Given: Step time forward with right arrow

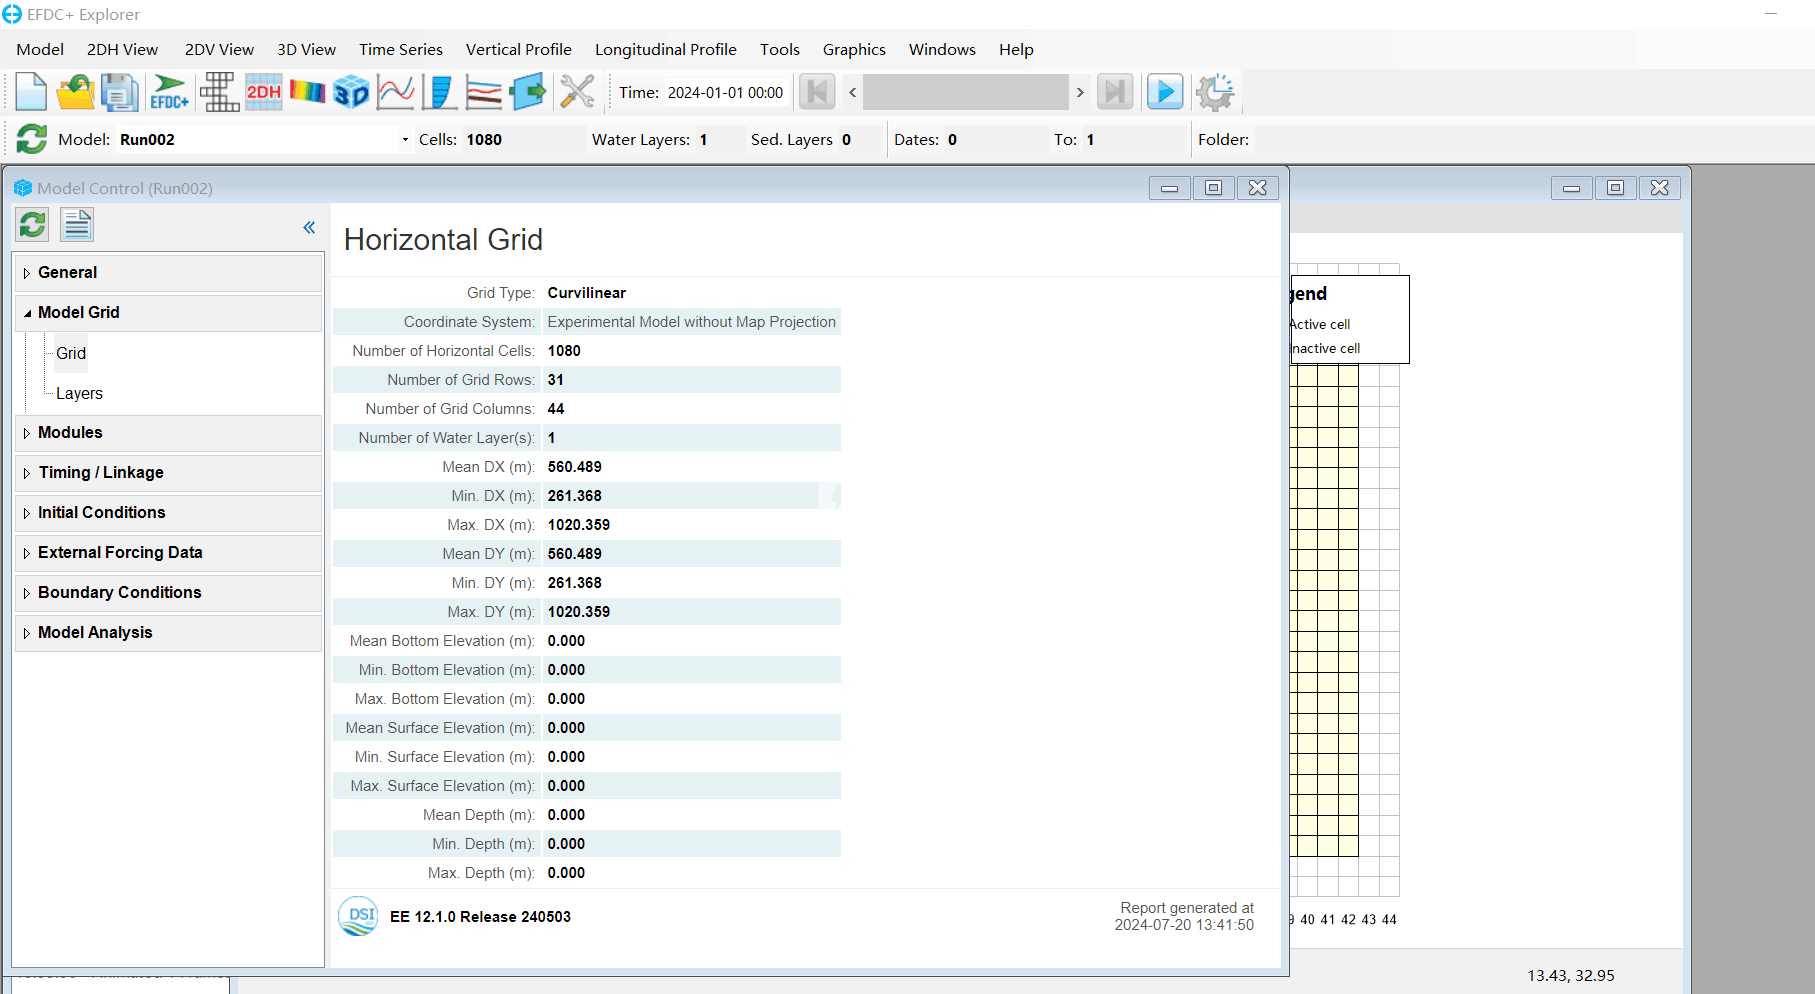Looking at the screenshot, I should 1080,92.
